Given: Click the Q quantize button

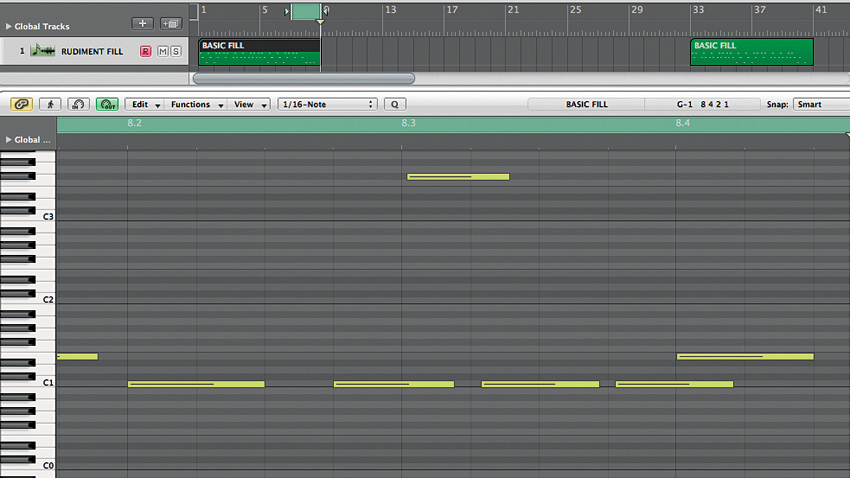Looking at the screenshot, I should (395, 104).
